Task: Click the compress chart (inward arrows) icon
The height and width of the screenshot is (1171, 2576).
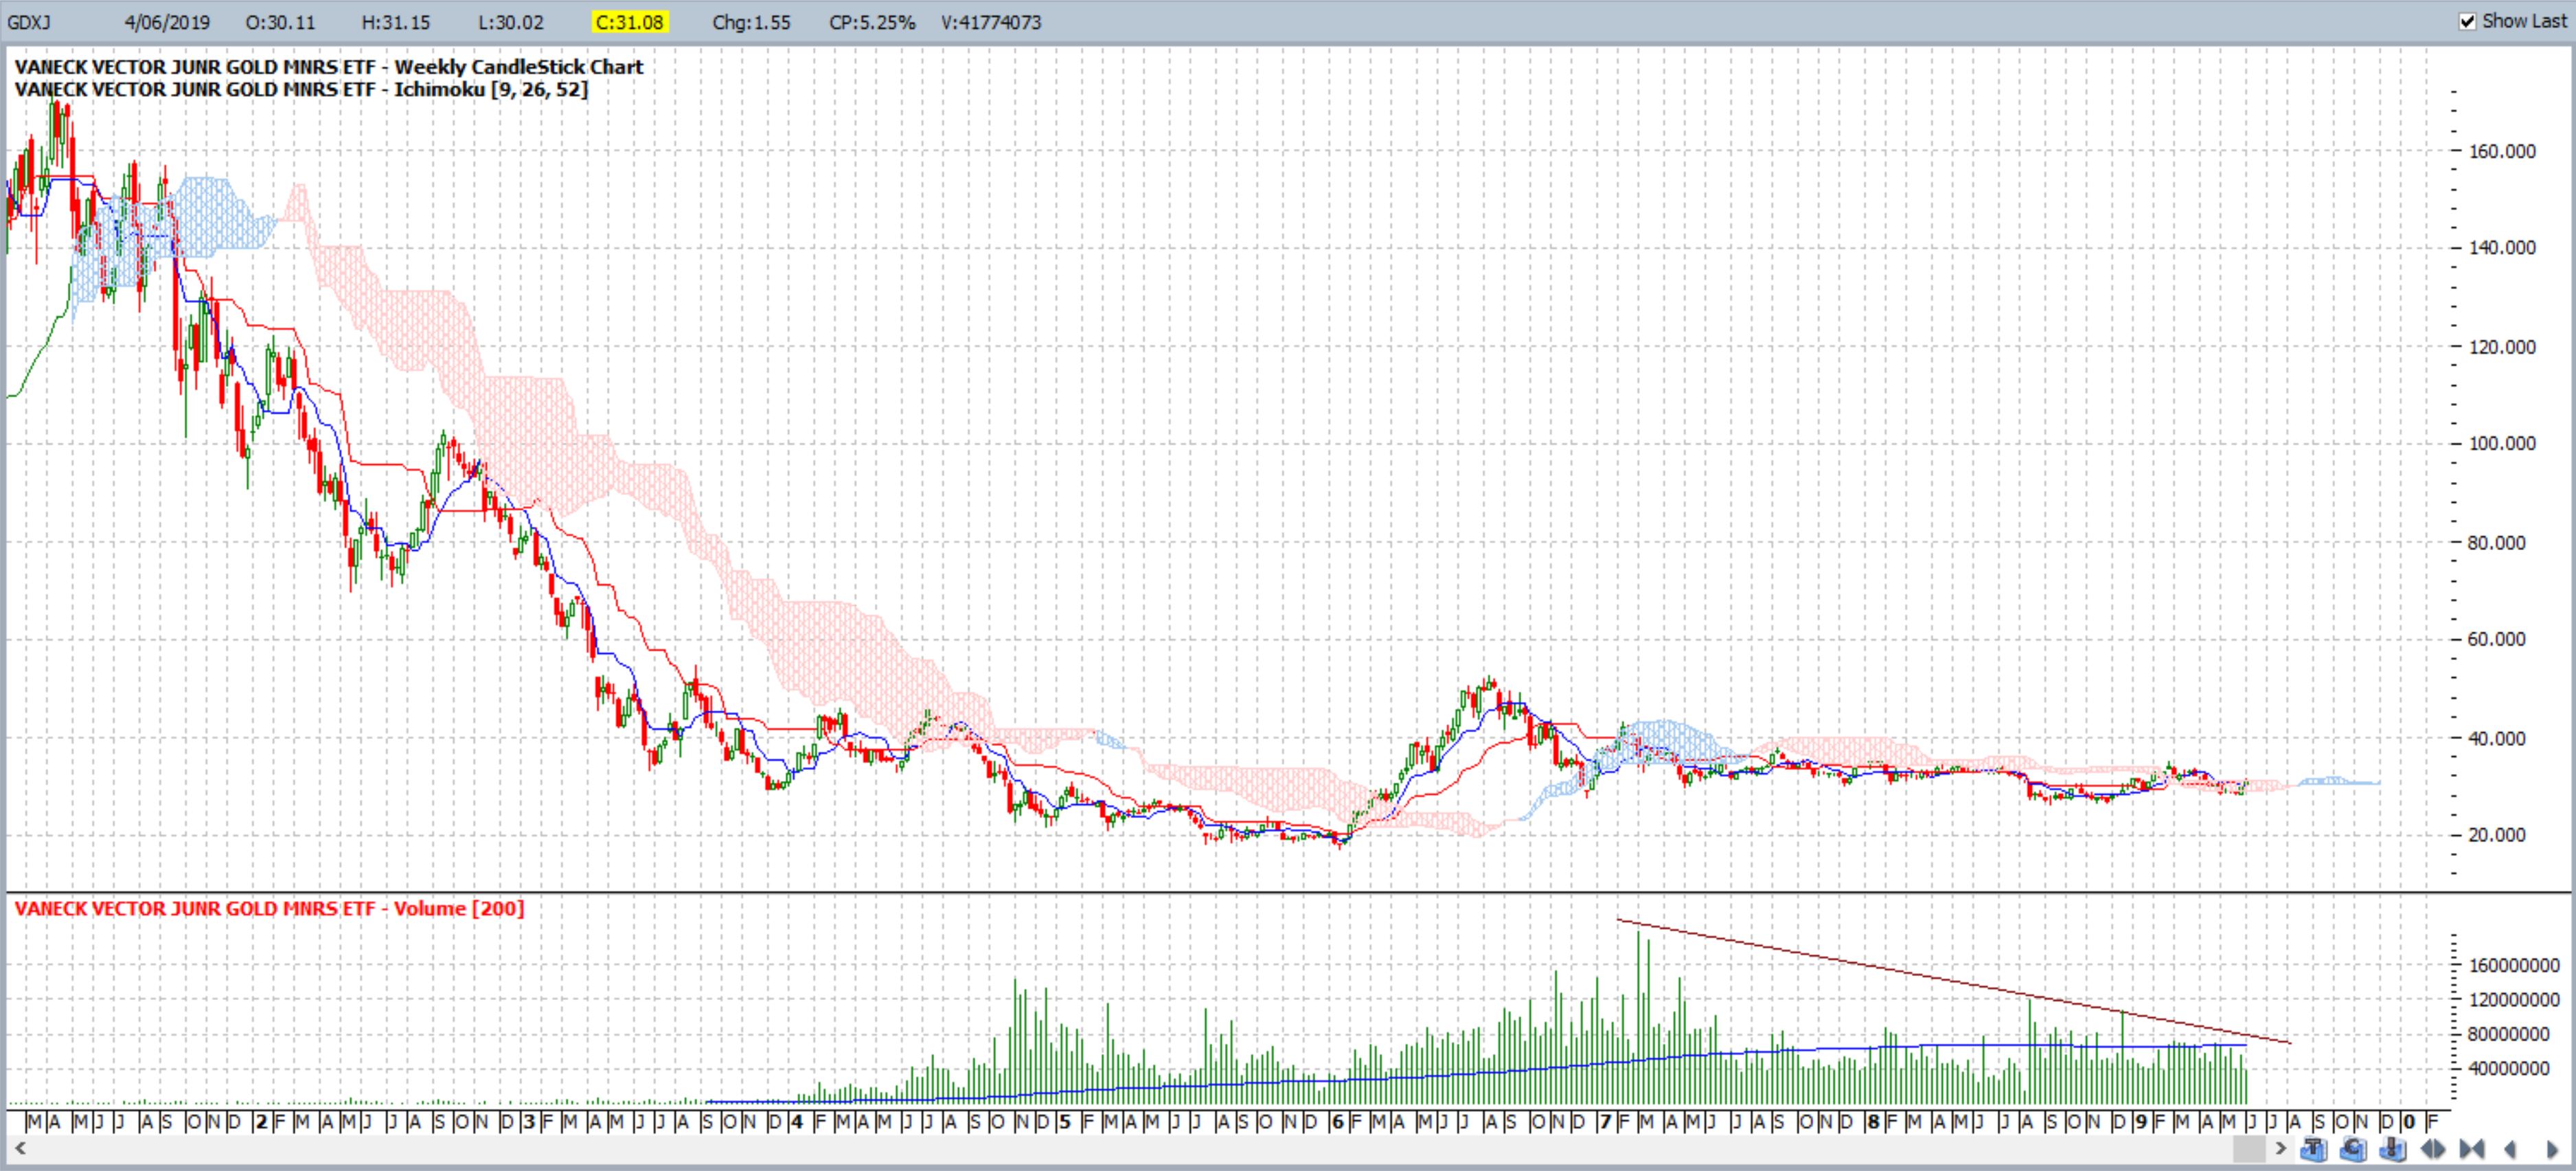Action: 2472,1149
